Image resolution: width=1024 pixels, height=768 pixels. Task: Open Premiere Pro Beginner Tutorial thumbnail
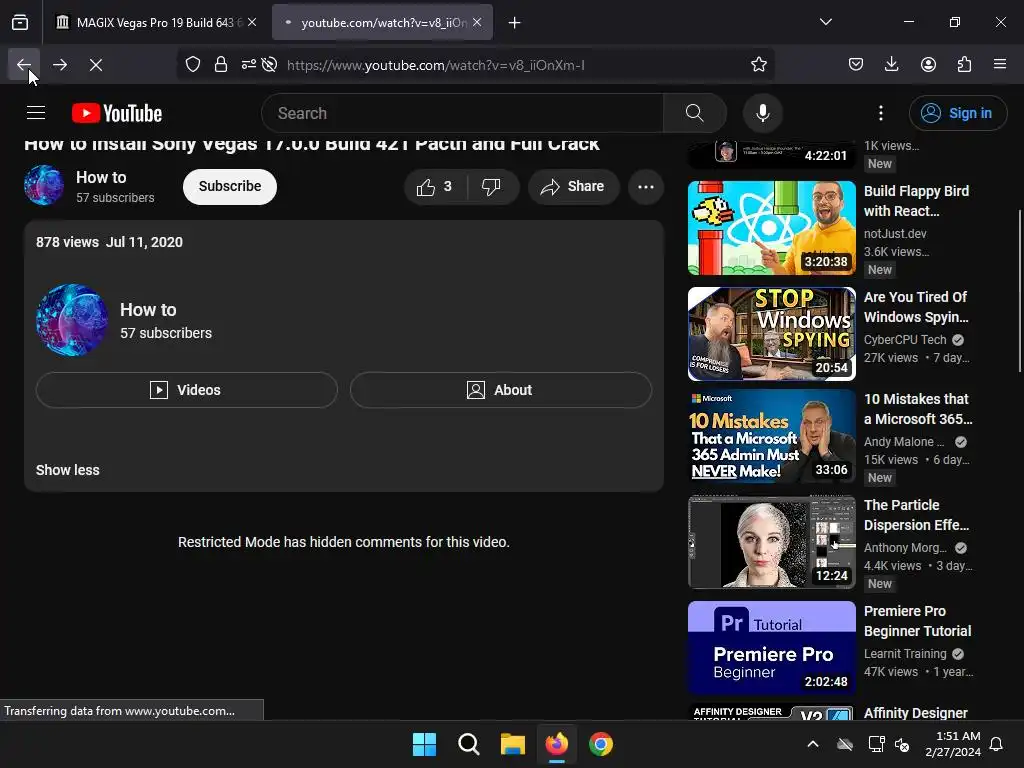click(771, 648)
